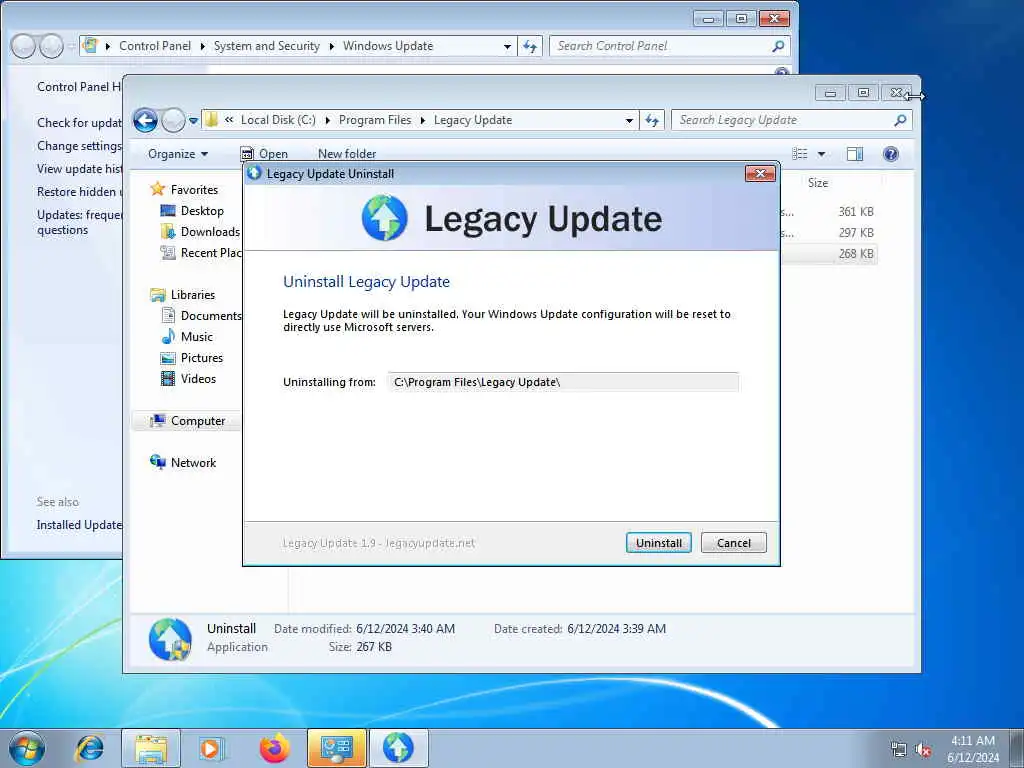This screenshot has width=1024, height=768.
Task: Refresh the Windows Update Control Panel window
Action: tap(530, 46)
